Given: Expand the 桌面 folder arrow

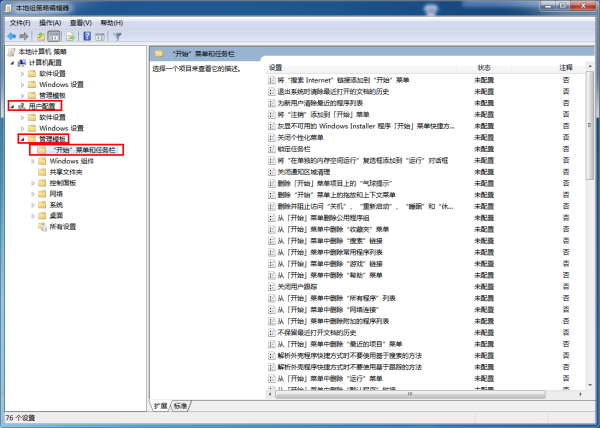Looking at the screenshot, I should (x=33, y=216).
